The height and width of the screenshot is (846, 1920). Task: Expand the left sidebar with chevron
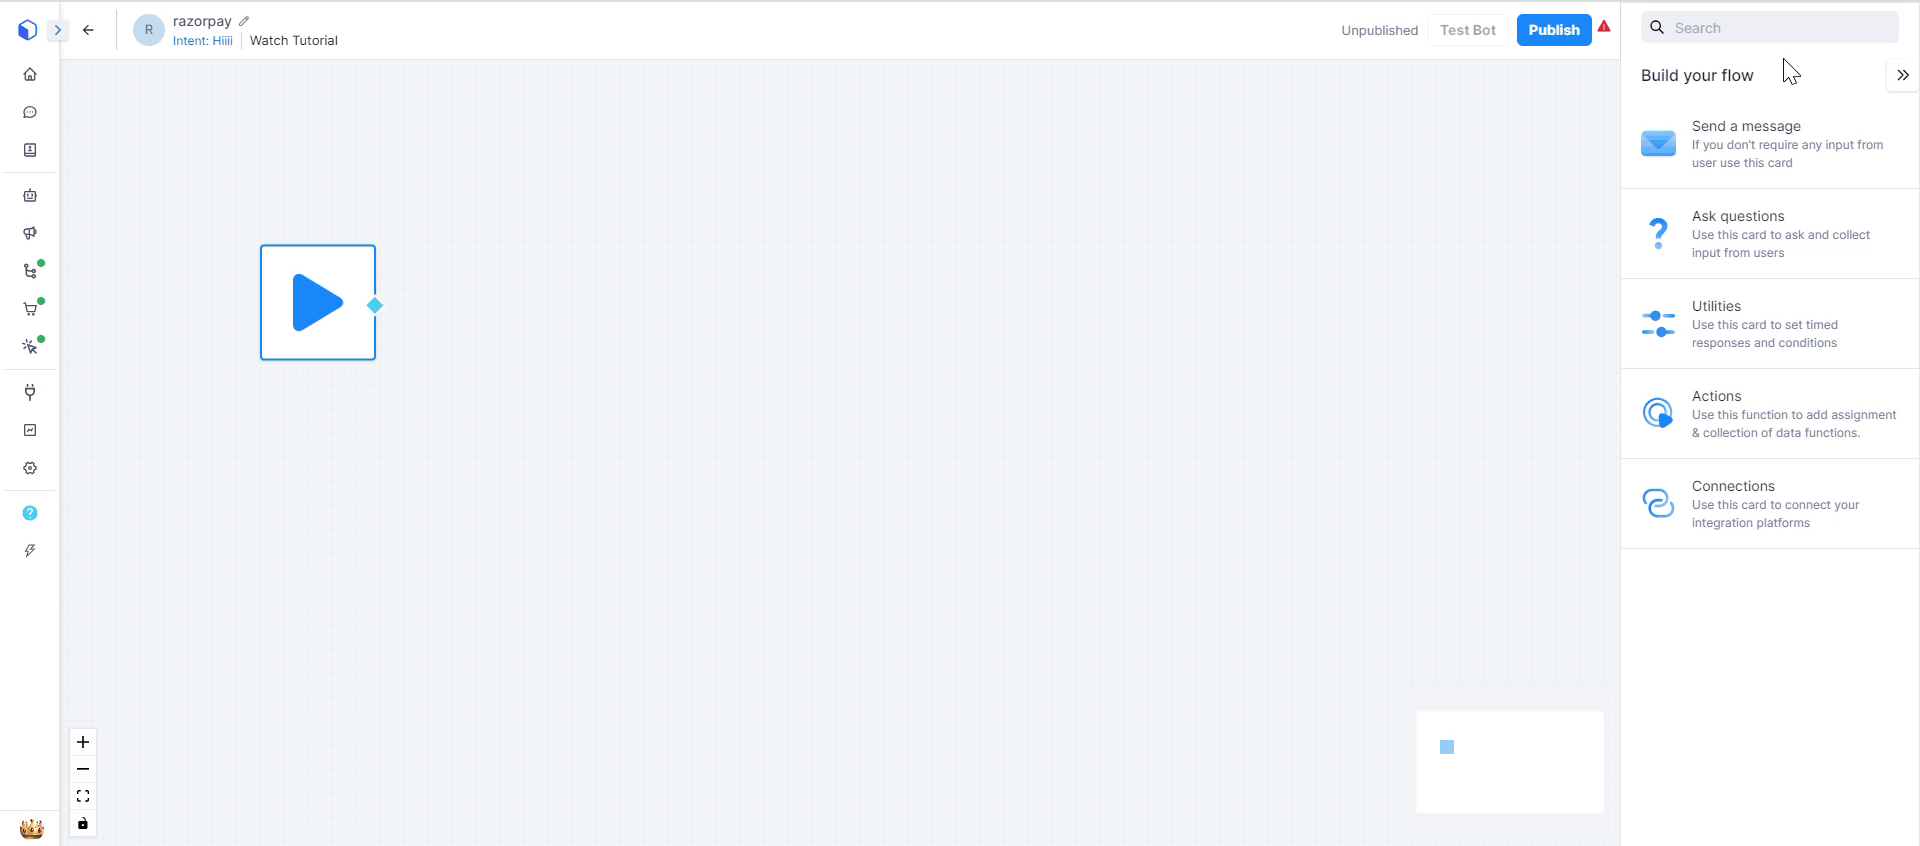click(x=57, y=30)
